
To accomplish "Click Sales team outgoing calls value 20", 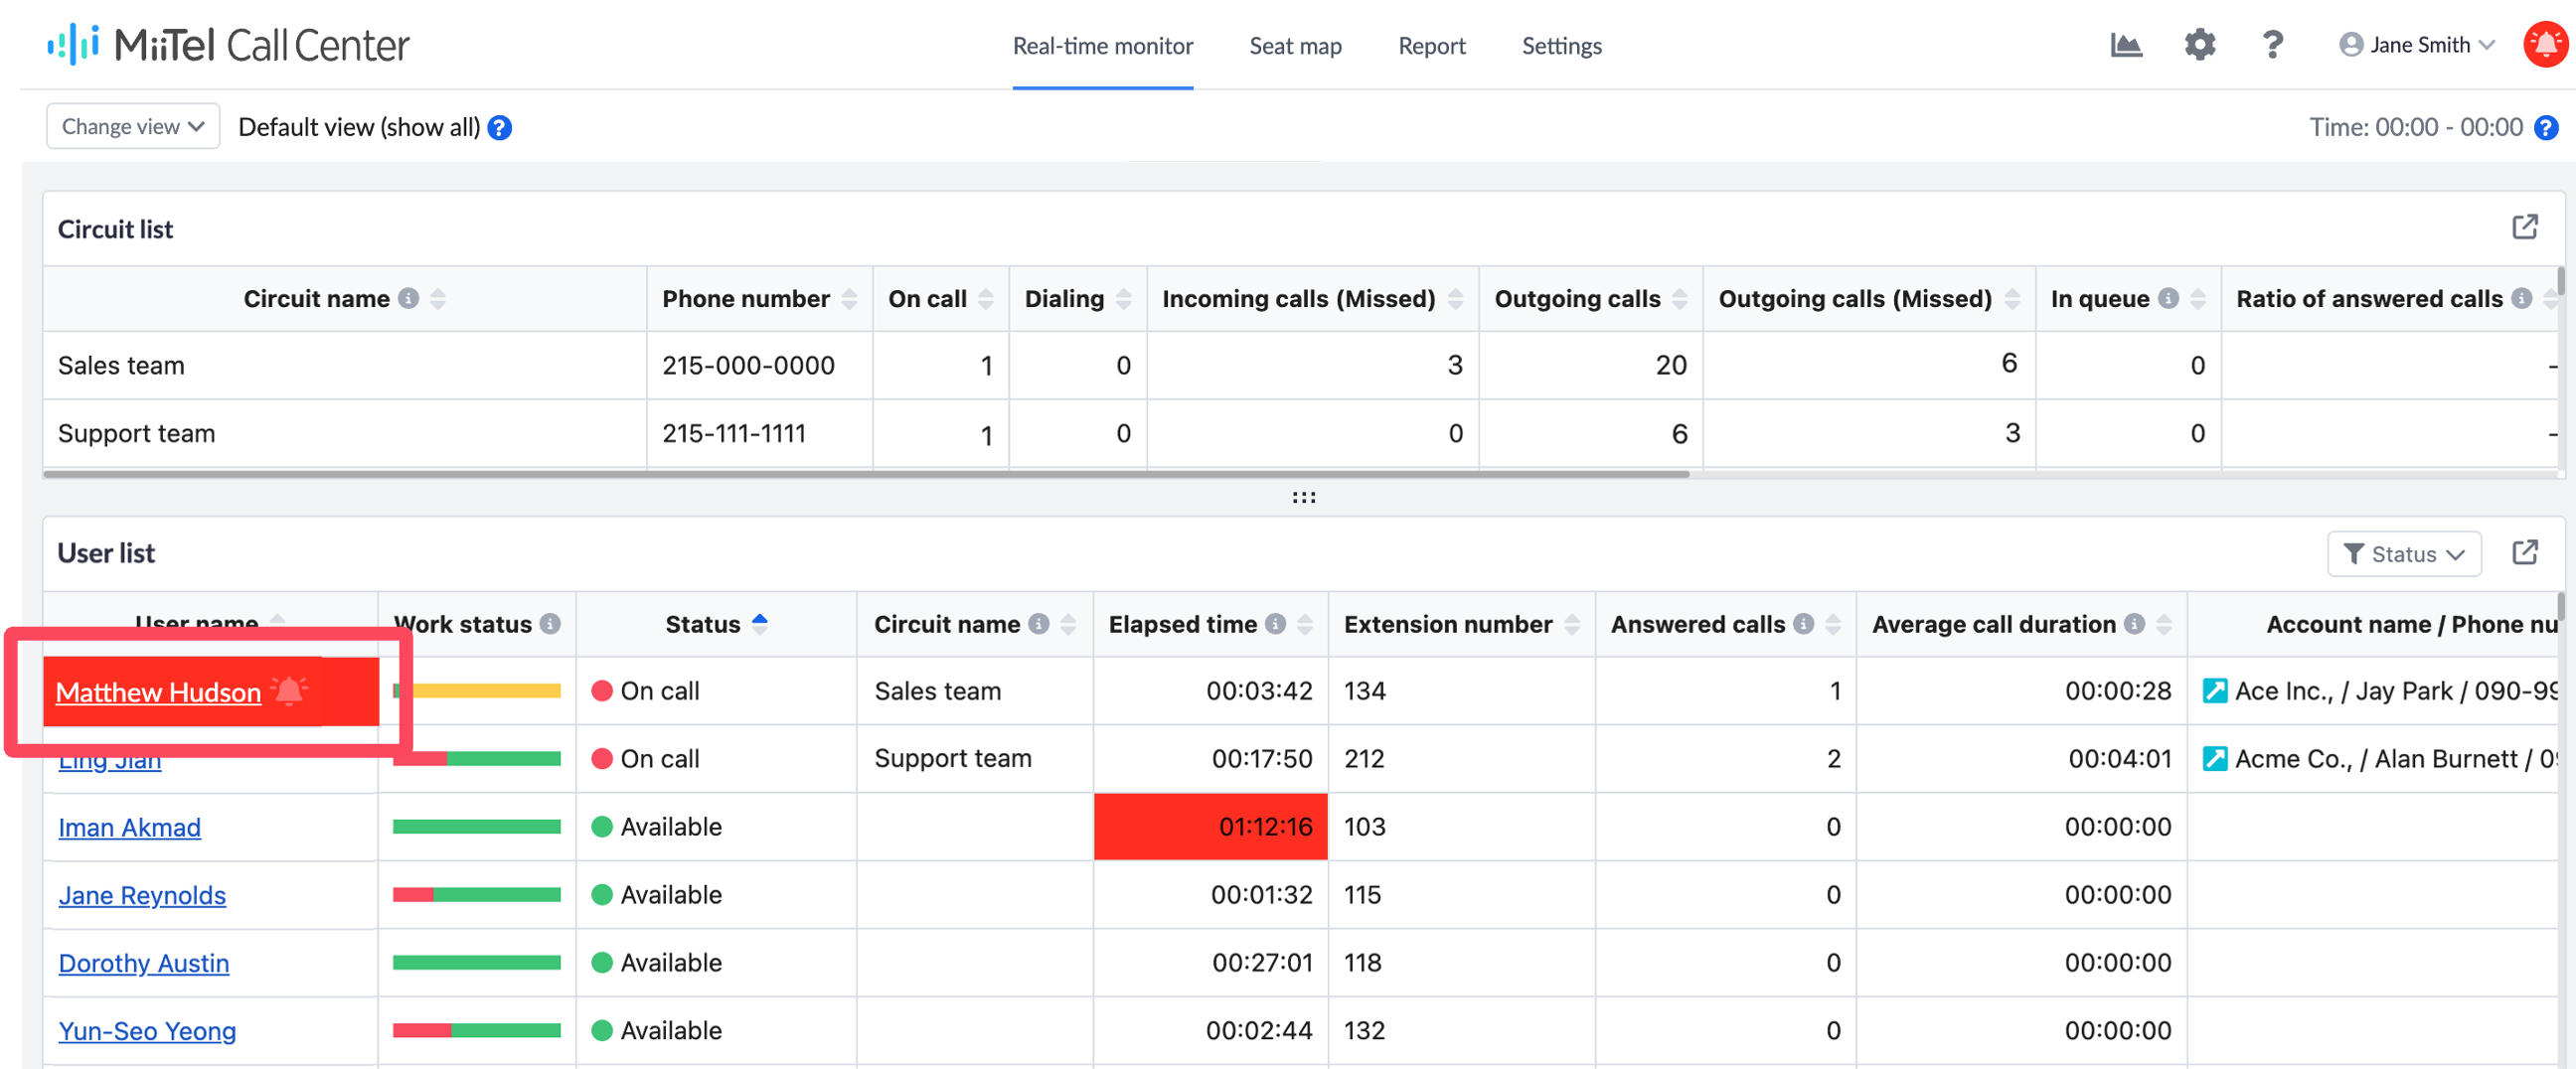I will [1671, 366].
